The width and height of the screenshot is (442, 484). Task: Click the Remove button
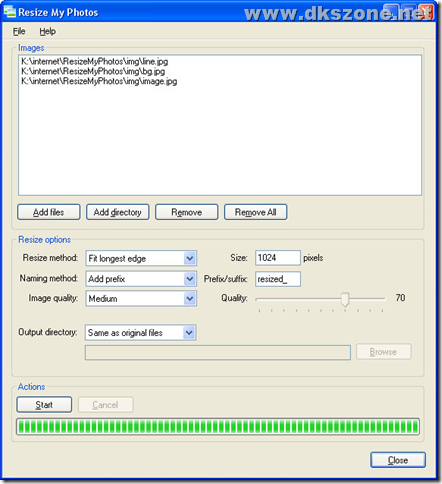[187, 212]
